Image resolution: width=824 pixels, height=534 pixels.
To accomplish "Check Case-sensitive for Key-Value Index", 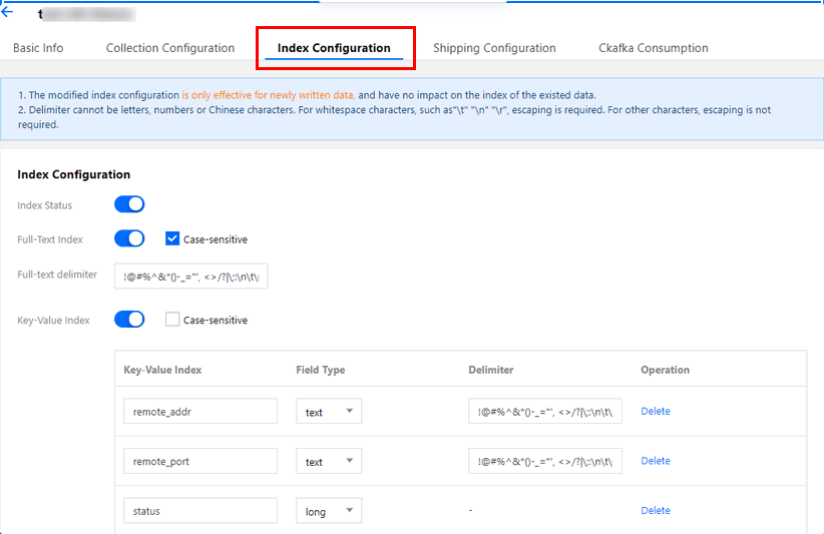I will pos(173,320).
